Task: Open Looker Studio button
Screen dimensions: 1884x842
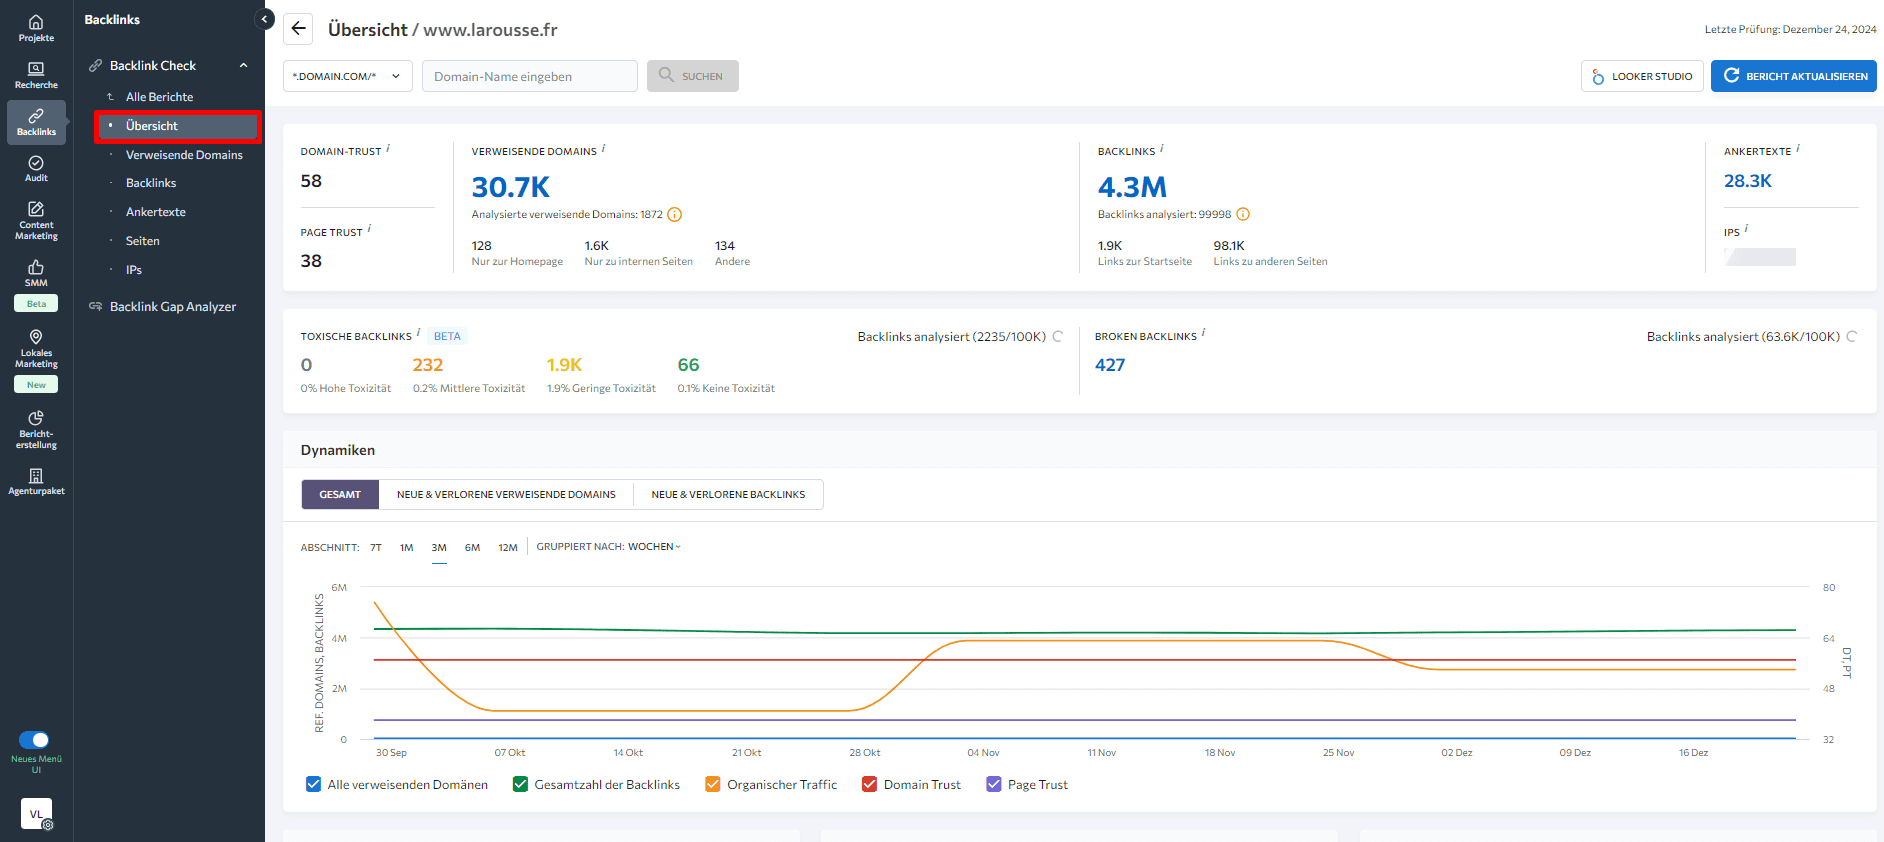Action: [1642, 76]
